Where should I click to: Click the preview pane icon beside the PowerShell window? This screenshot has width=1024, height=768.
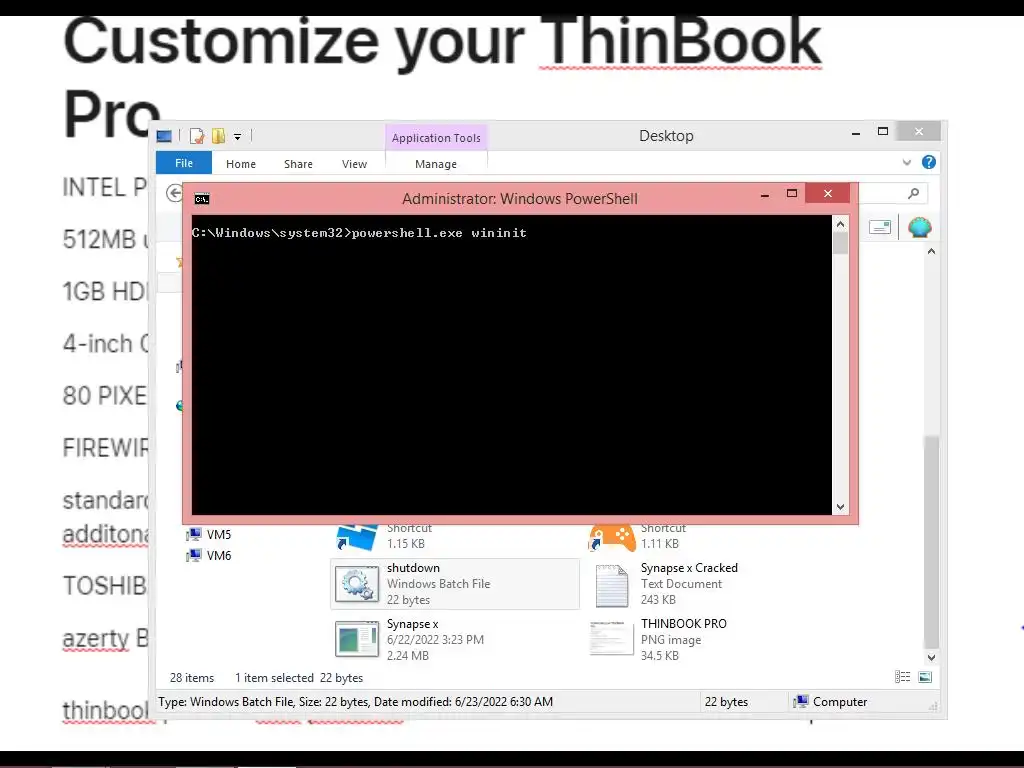point(880,227)
